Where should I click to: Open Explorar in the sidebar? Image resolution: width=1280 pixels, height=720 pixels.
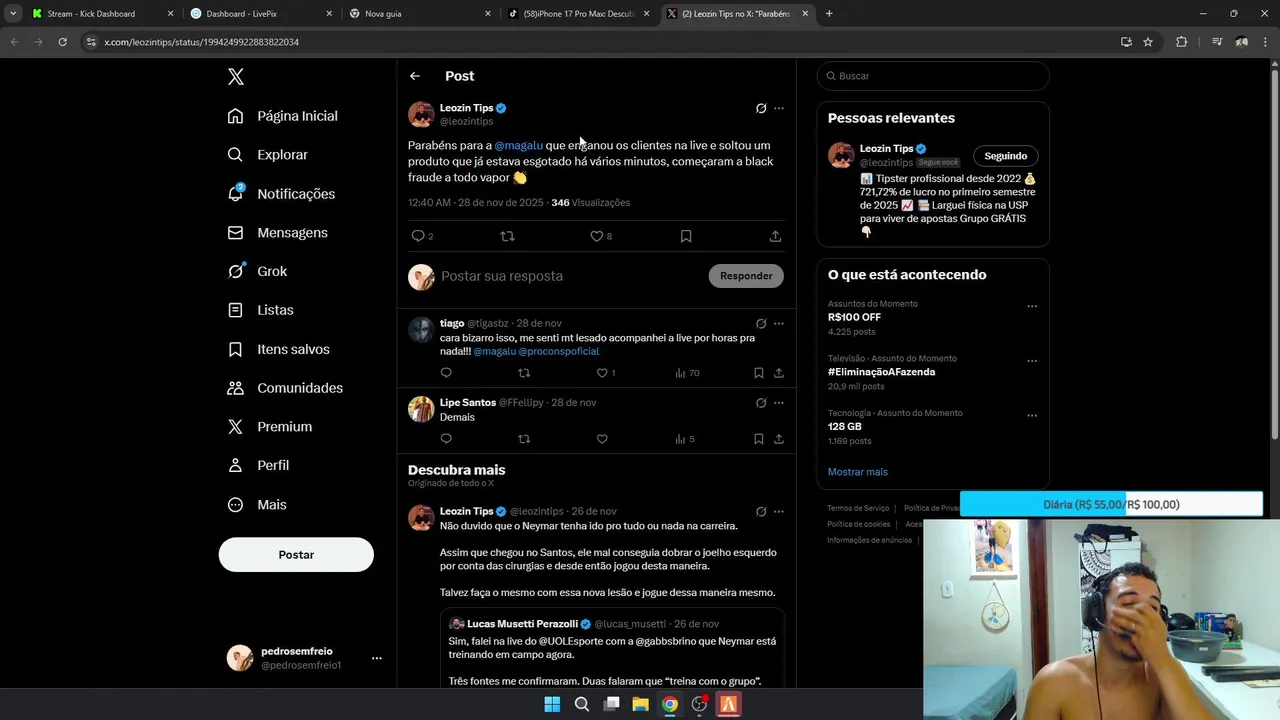267,155
